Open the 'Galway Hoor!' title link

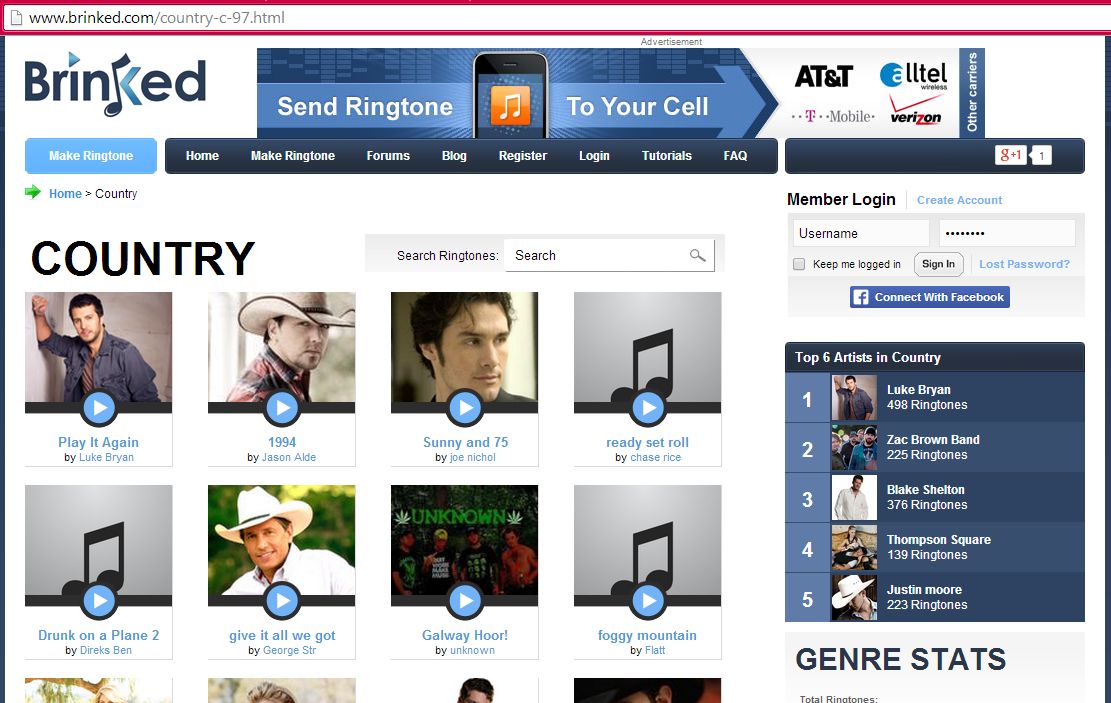click(x=465, y=635)
